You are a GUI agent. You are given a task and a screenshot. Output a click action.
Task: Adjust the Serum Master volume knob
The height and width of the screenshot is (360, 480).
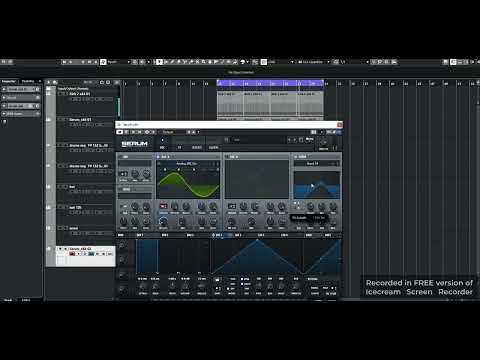323,142
